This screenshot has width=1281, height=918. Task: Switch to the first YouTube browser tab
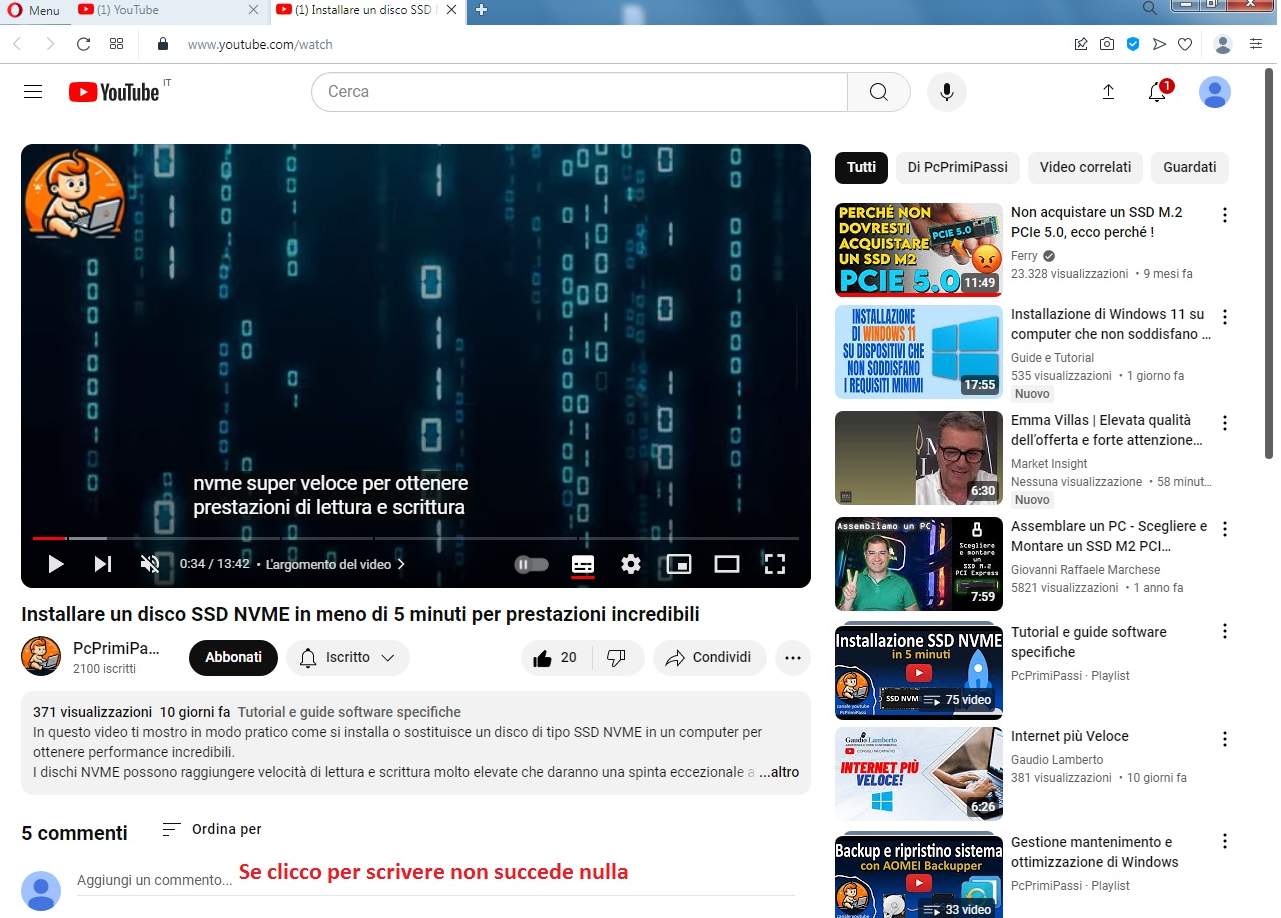click(x=167, y=10)
